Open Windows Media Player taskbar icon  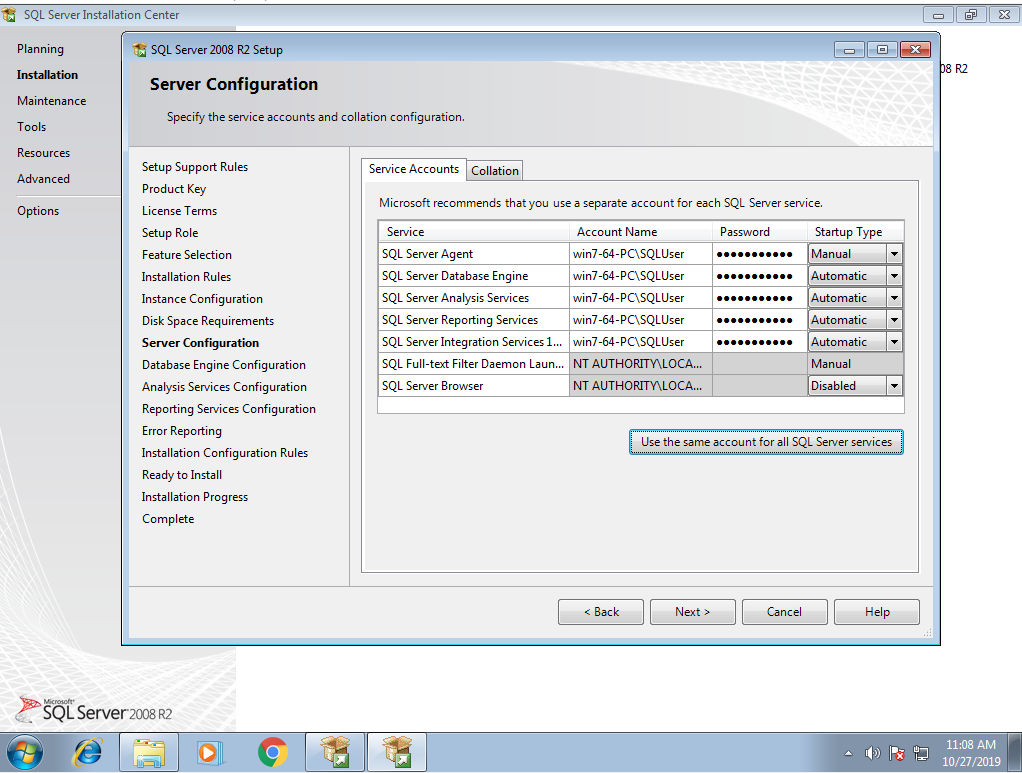pyautogui.click(x=210, y=751)
